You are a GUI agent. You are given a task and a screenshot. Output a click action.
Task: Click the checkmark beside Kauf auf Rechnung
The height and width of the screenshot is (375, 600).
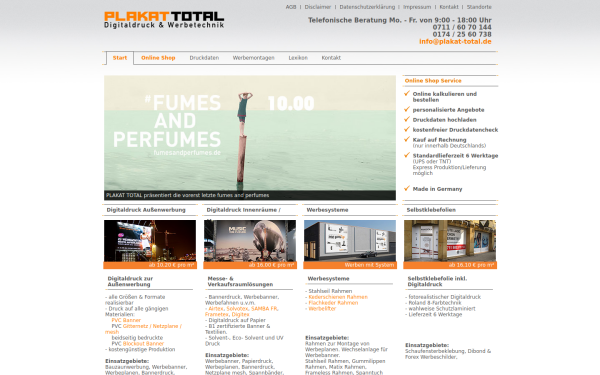pyautogui.click(x=407, y=139)
